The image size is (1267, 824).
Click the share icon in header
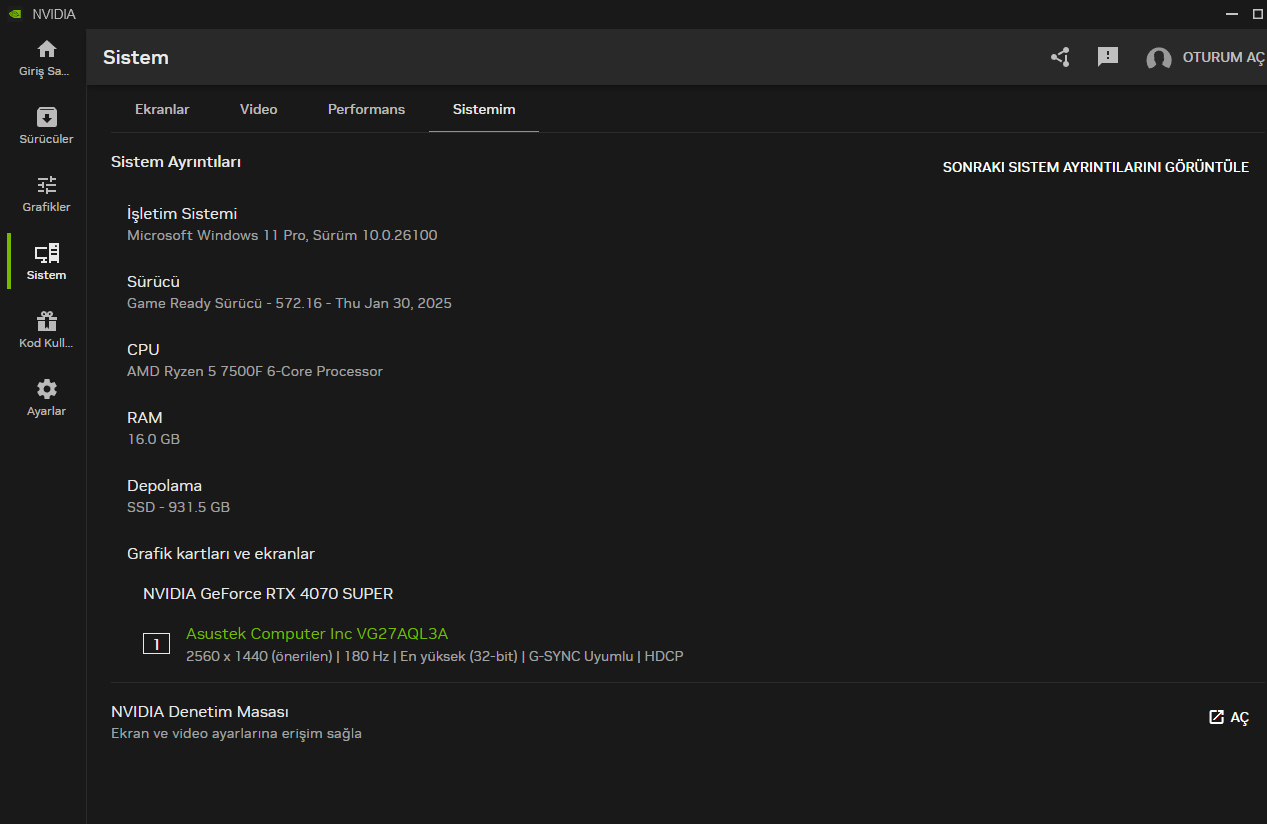coord(1060,57)
